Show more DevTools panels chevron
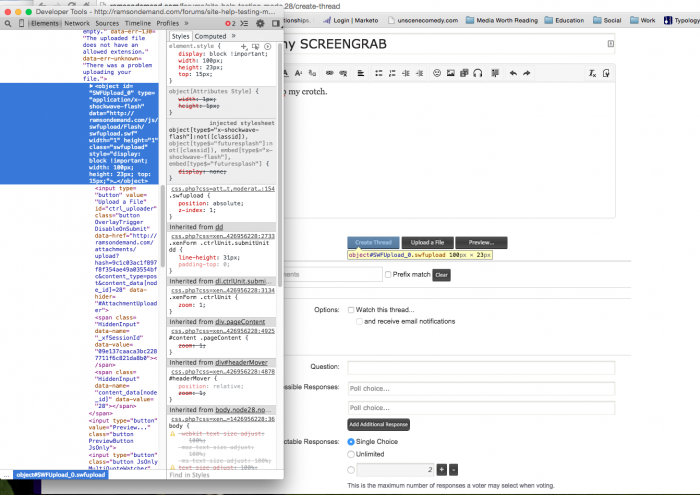Image resolution: width=700 pixels, height=495 pixels. (x=186, y=23)
